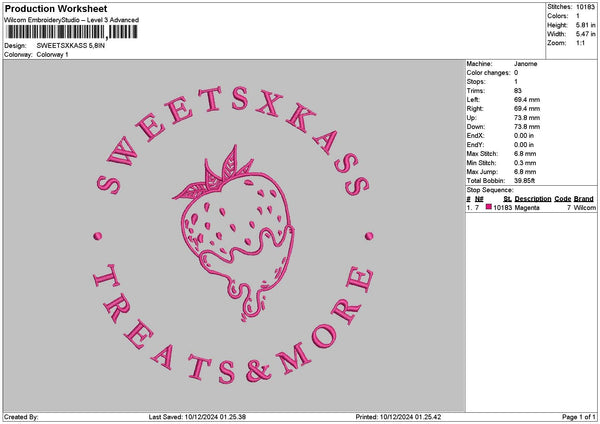Click the Description column header

pos(533,199)
